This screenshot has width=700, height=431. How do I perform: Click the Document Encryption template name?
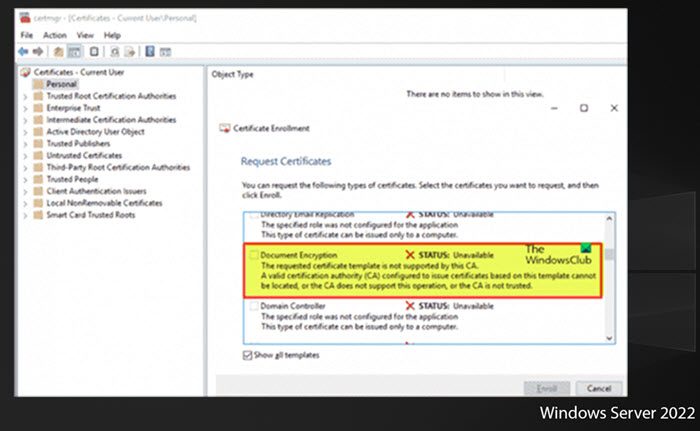pyautogui.click(x=299, y=255)
